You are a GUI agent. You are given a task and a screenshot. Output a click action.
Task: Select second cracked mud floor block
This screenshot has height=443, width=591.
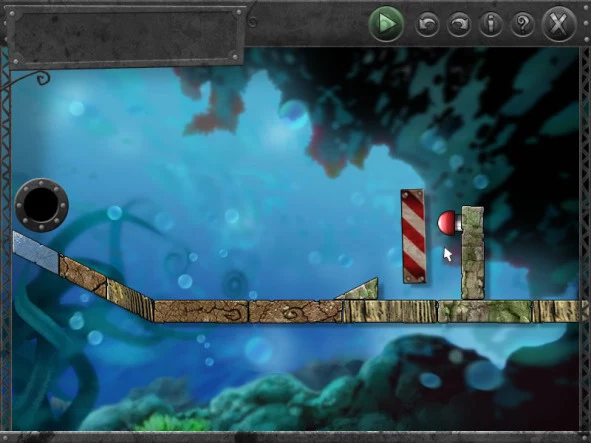point(296,311)
